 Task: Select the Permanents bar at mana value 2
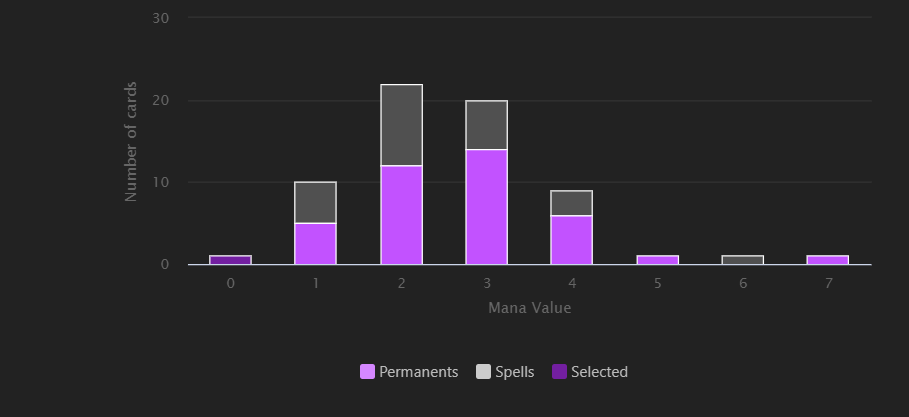click(401, 215)
